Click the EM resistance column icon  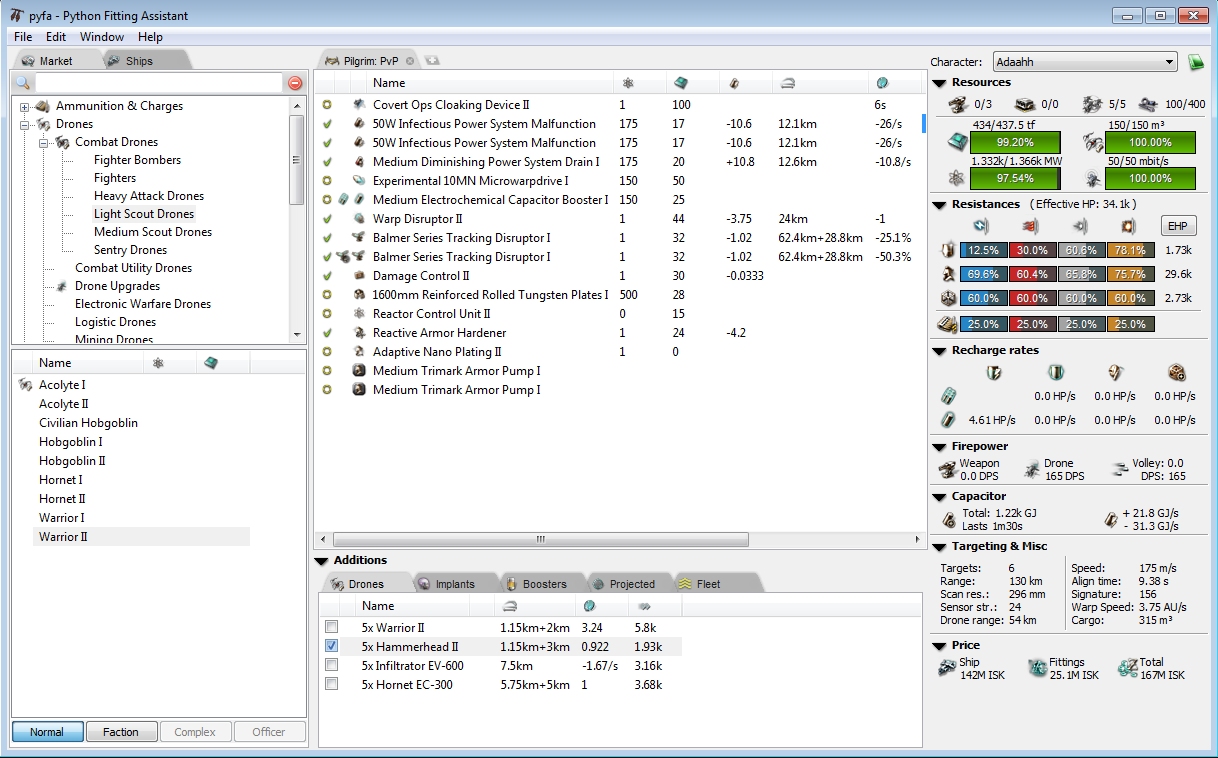[x=980, y=225]
